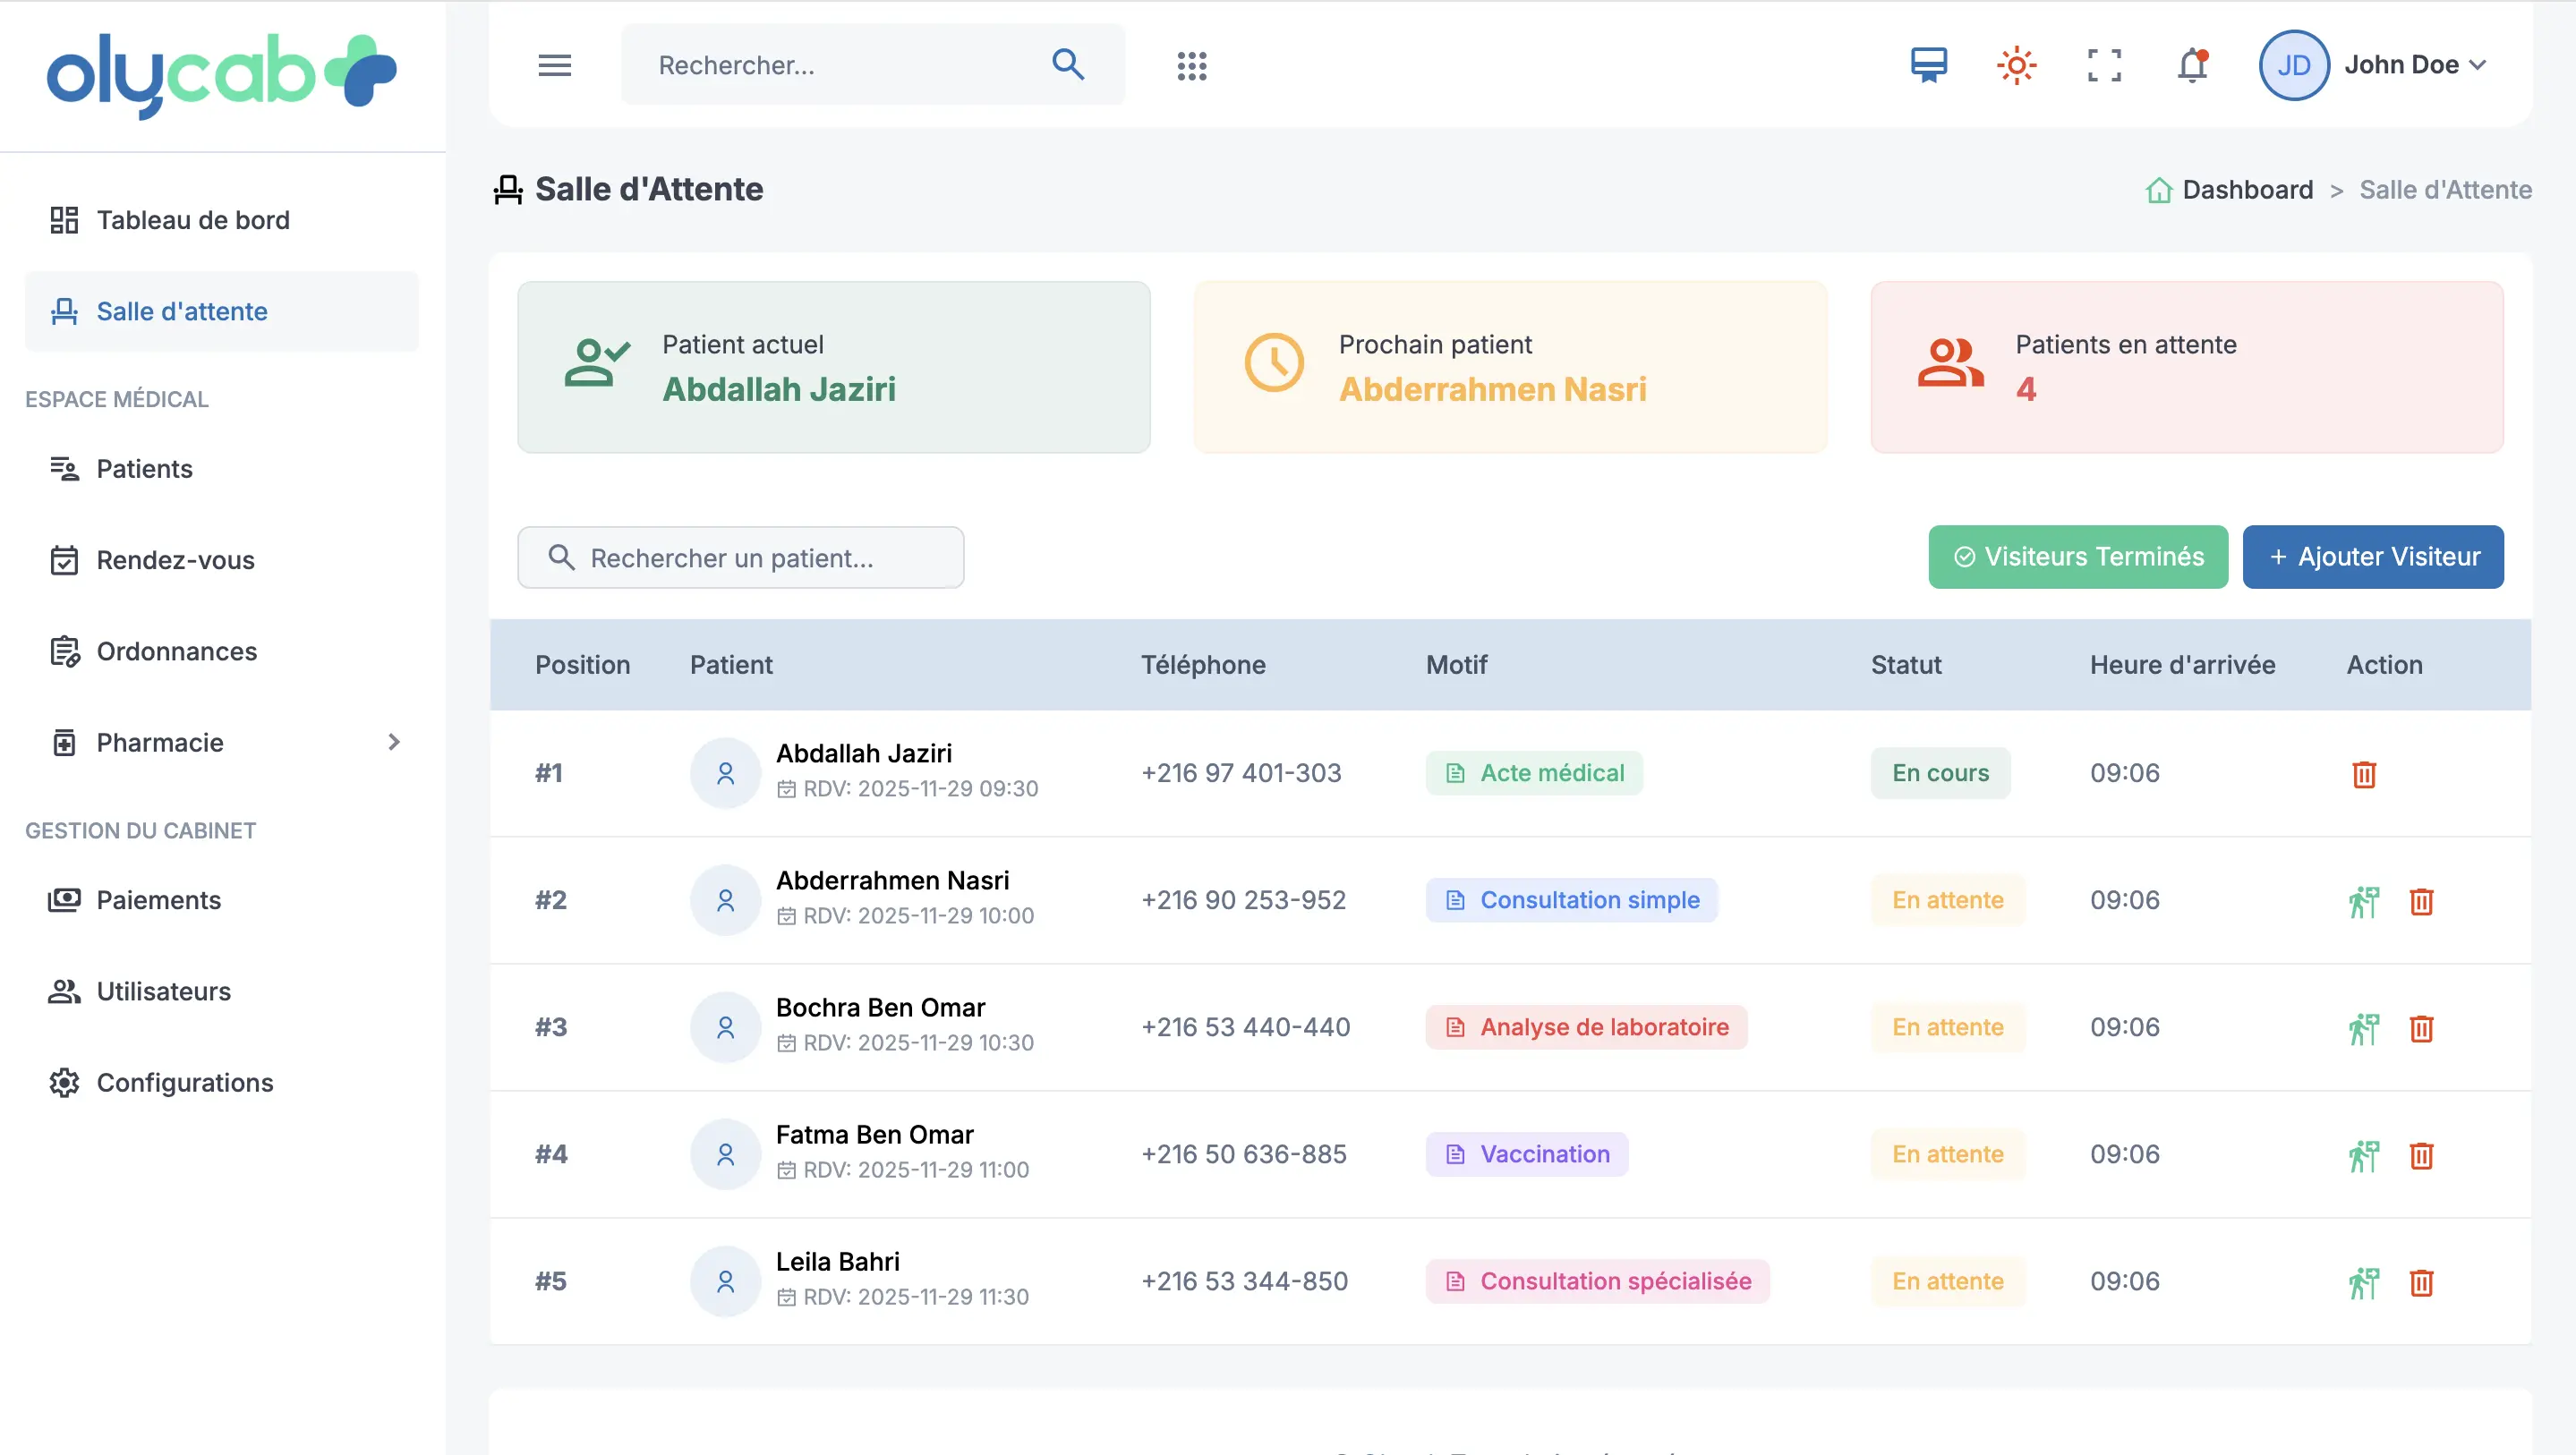Delete Abdallah Jaziri from waiting list
This screenshot has height=1455, width=2576.
pos(2363,774)
